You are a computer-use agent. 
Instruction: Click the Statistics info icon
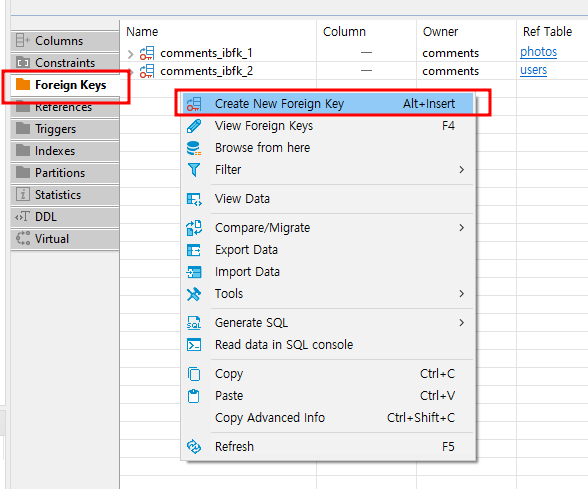pyautogui.click(x=22, y=194)
